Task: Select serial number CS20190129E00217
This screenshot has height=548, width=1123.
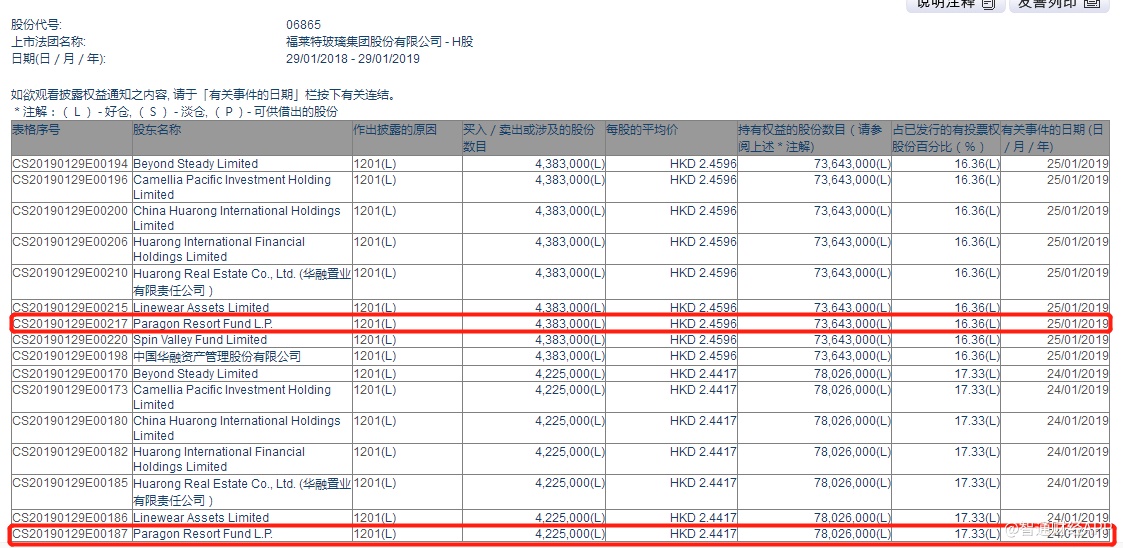Action: [x=70, y=324]
